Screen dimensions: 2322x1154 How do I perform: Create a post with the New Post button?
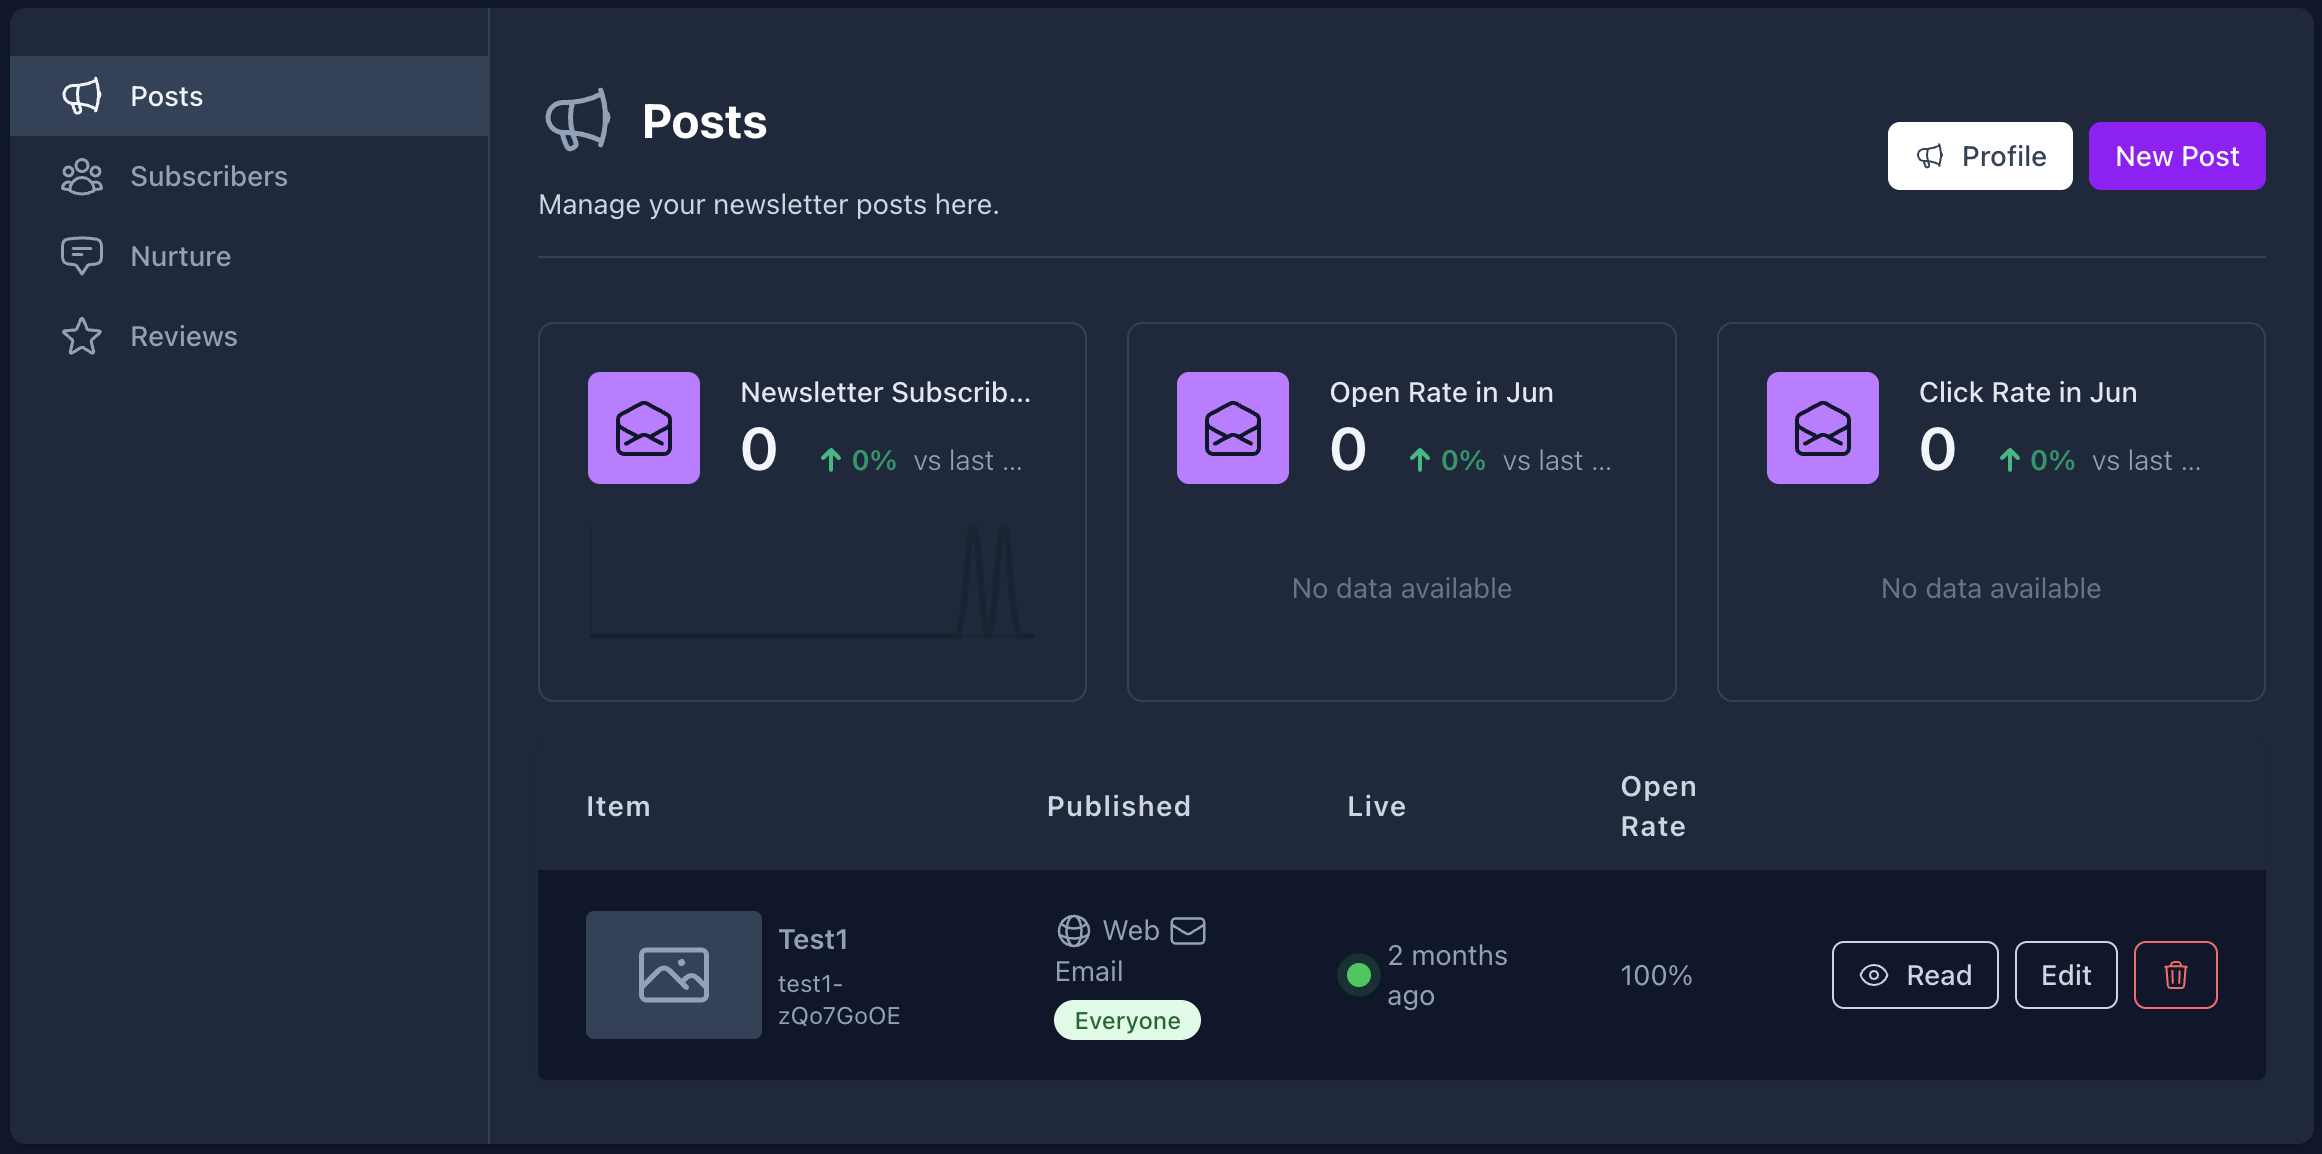(x=2177, y=156)
